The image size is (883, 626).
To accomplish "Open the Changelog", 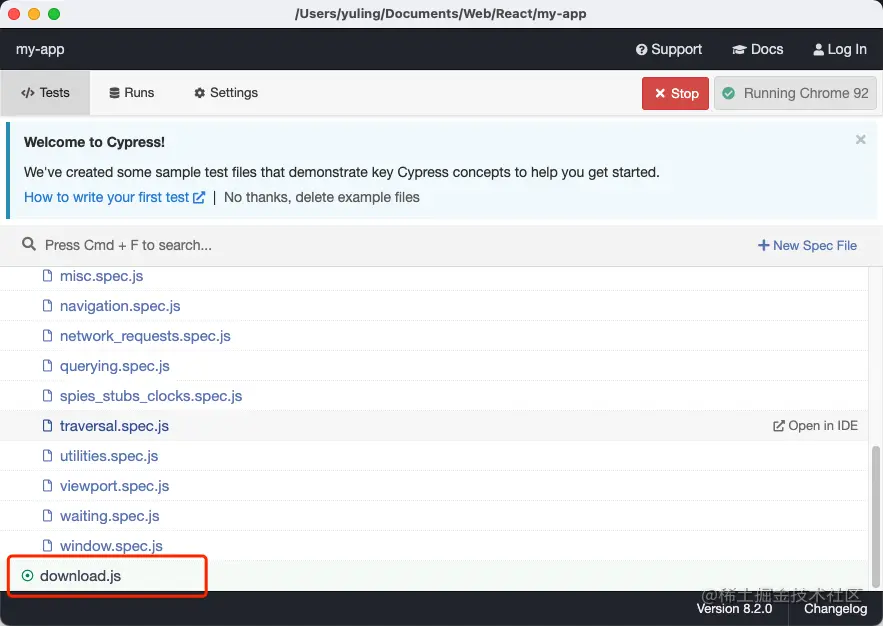I will 836,609.
